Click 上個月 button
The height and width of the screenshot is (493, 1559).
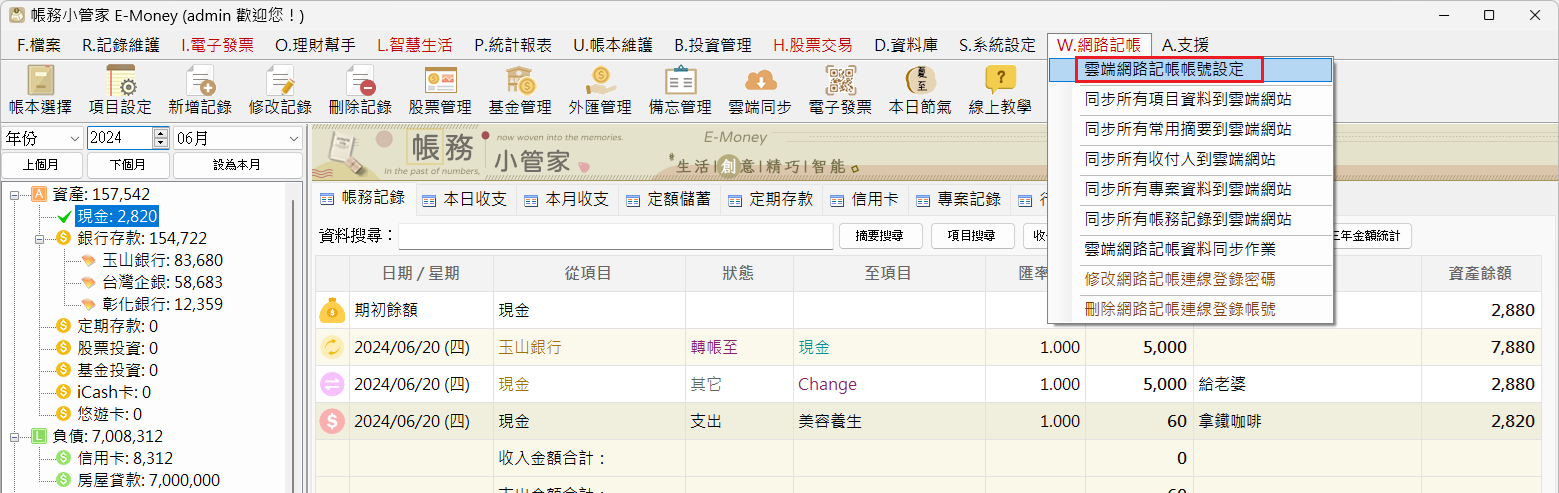[42, 166]
